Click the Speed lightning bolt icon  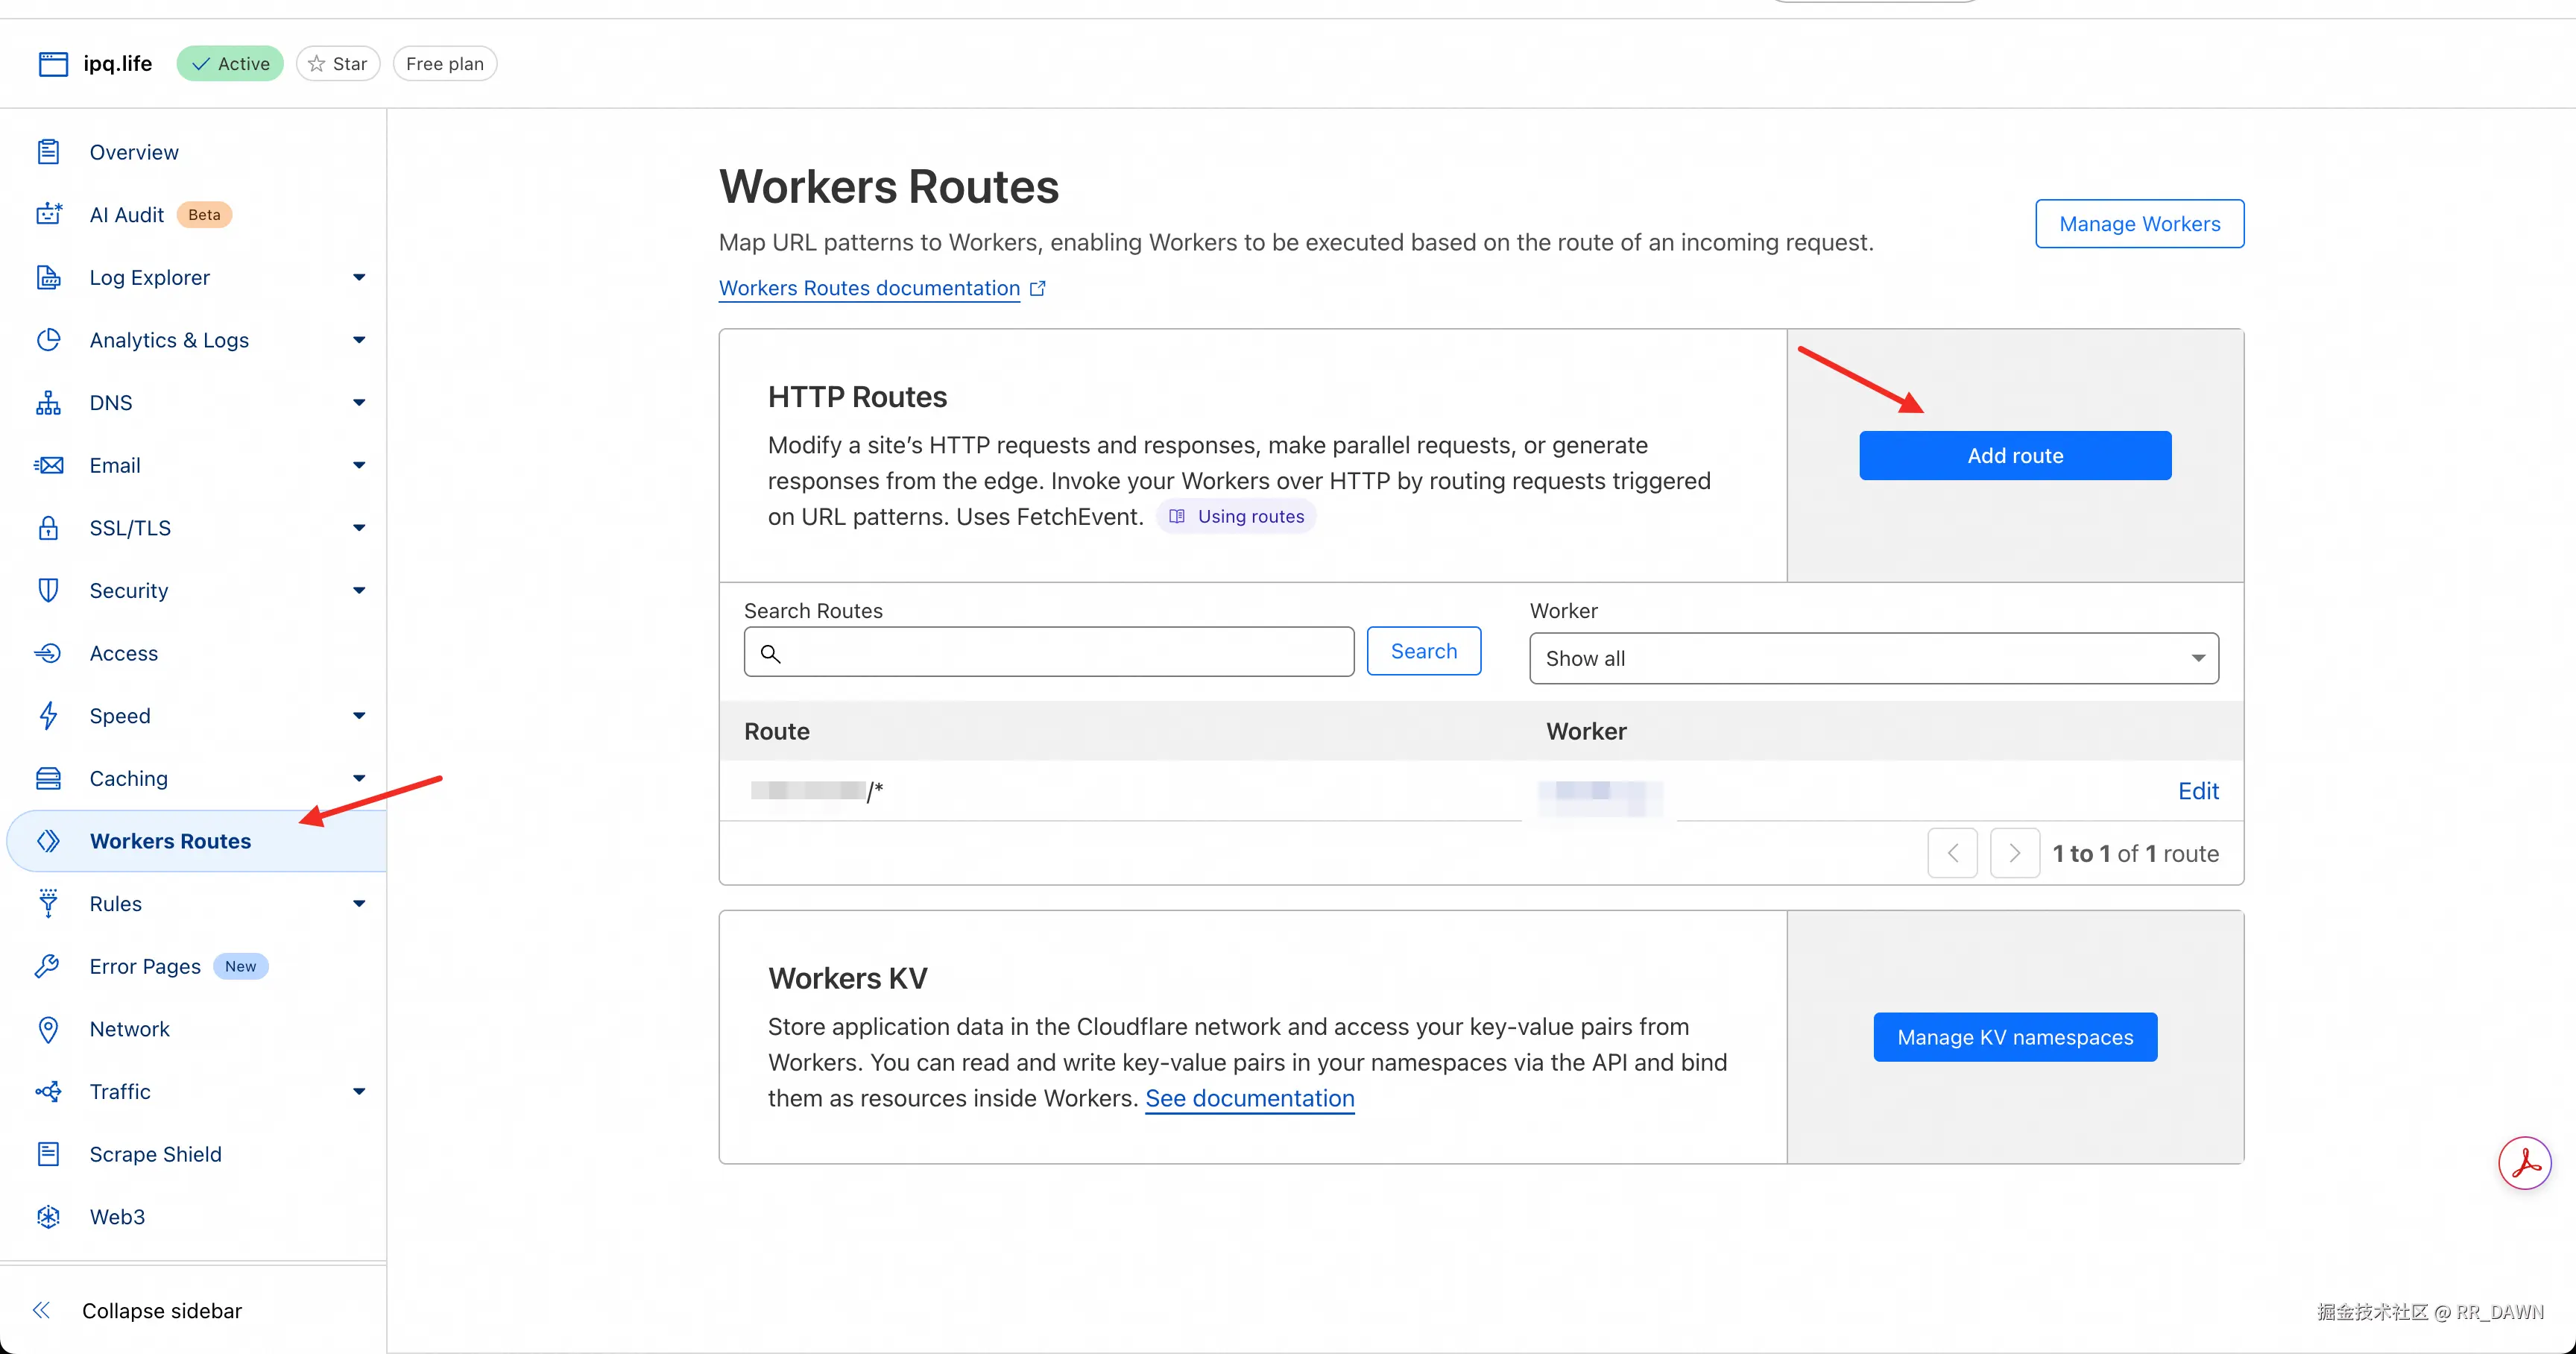point(48,716)
